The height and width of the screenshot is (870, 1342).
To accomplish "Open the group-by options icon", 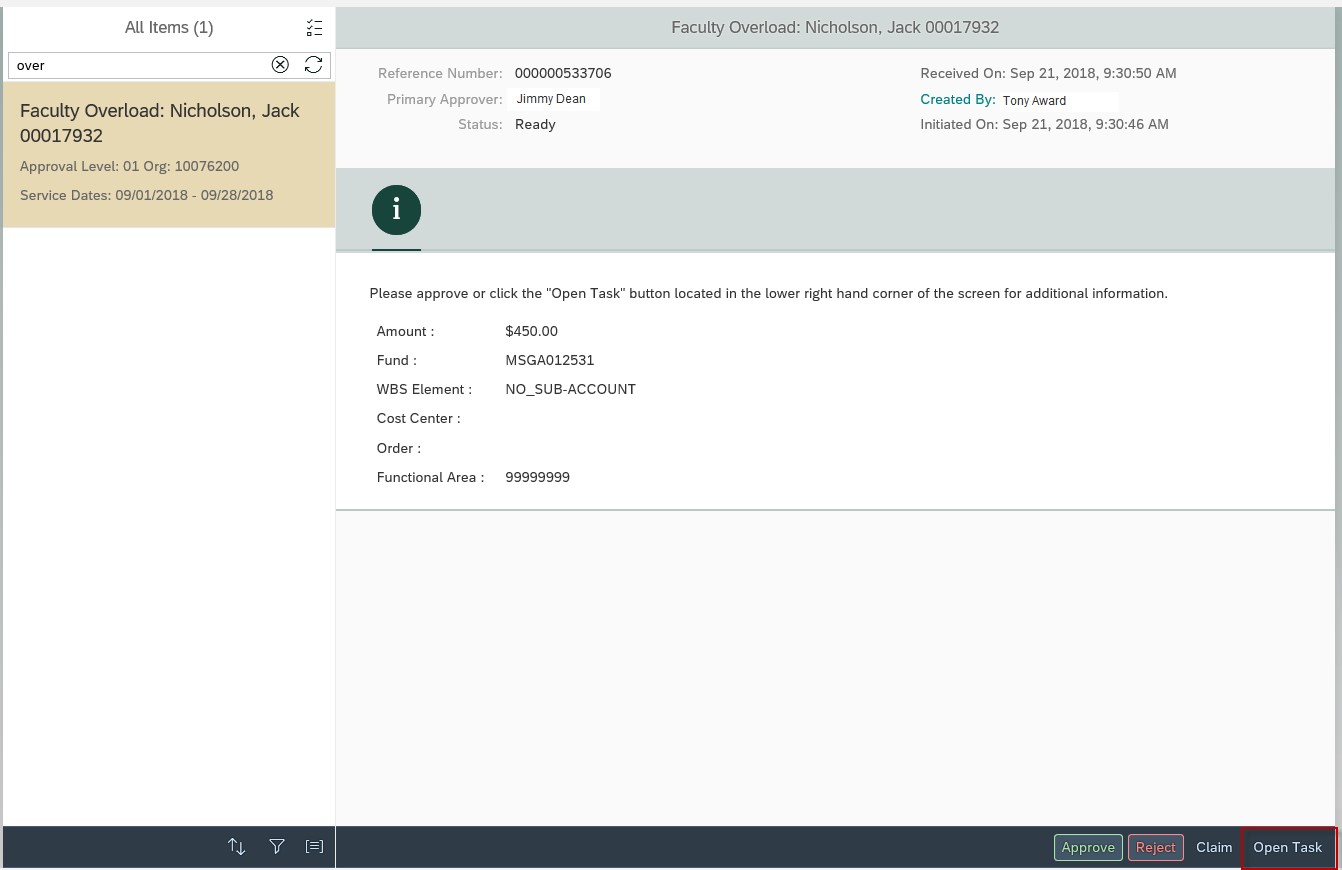I will pyautogui.click(x=314, y=847).
